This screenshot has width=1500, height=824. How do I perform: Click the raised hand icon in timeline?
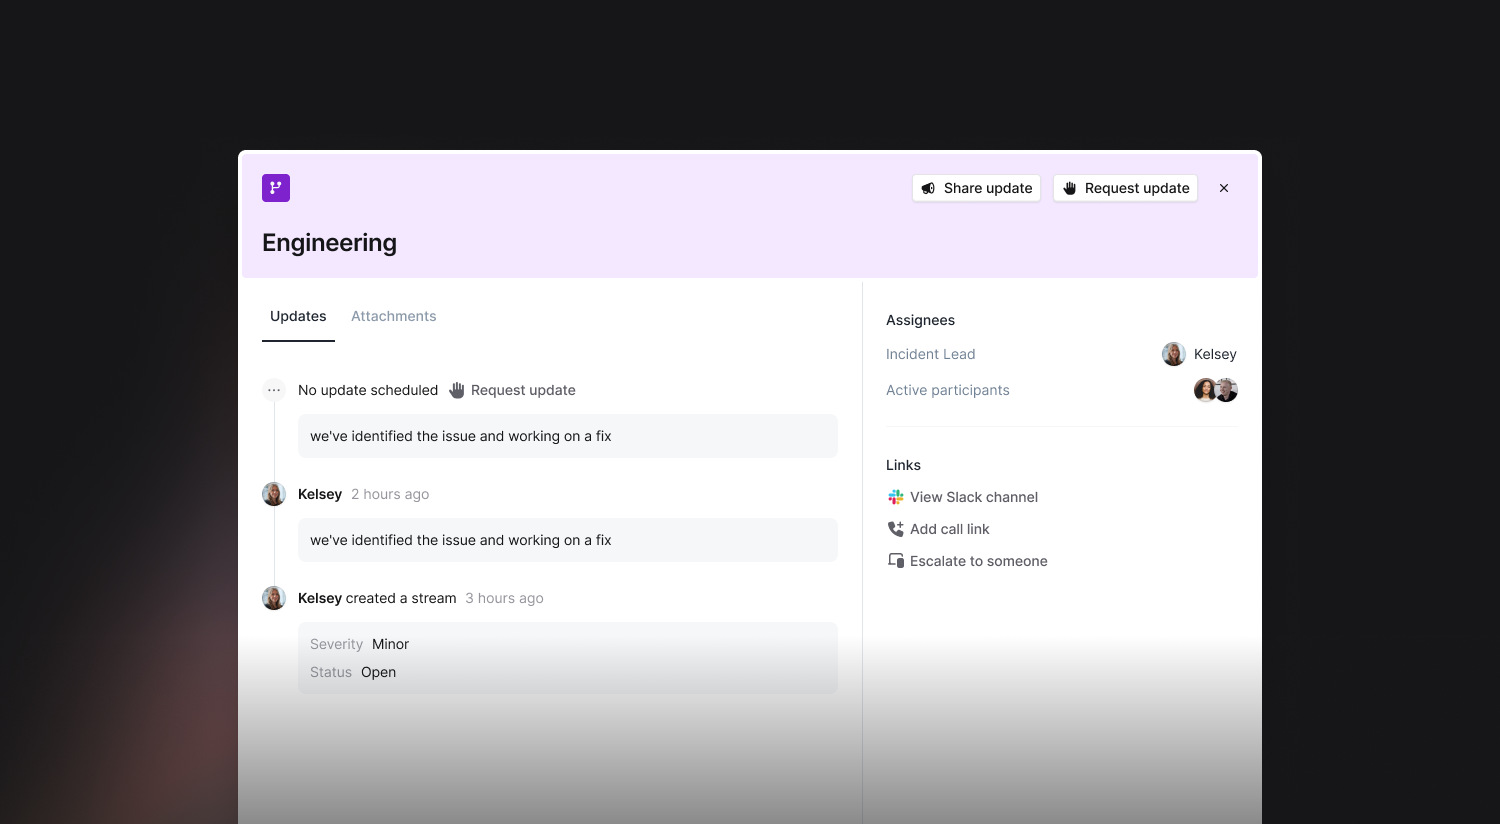click(457, 390)
